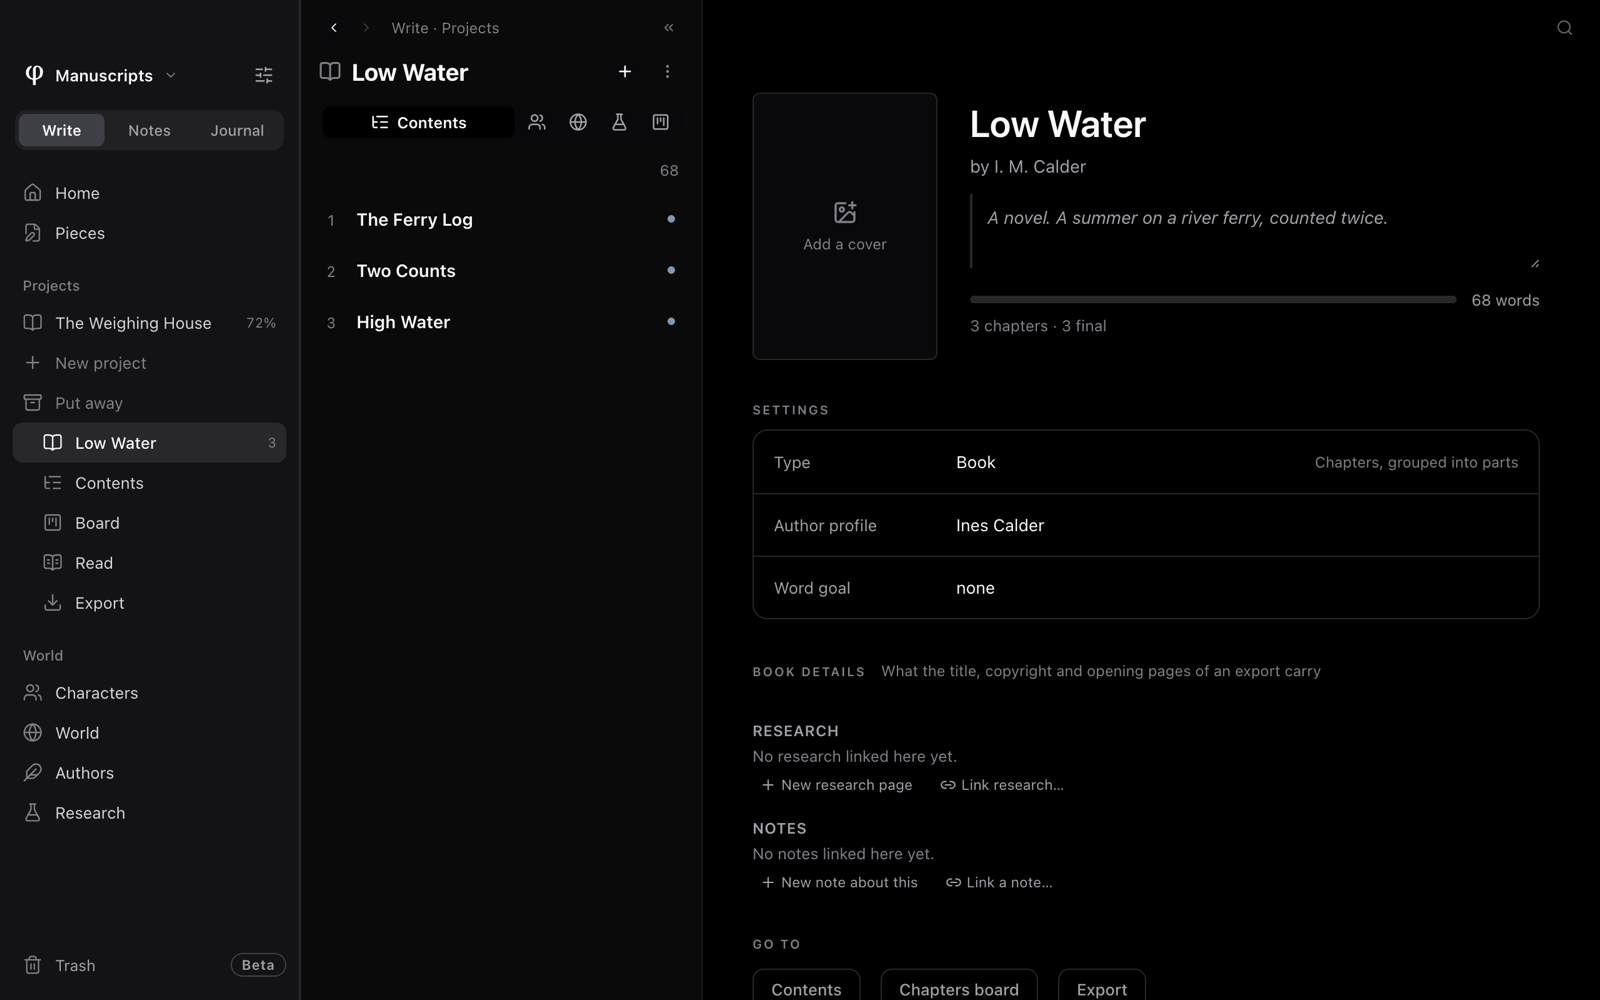Screen dimensions: 1600x1000
Task: Toggle status dot for The Ferry Log
Action: pyautogui.click(x=671, y=219)
